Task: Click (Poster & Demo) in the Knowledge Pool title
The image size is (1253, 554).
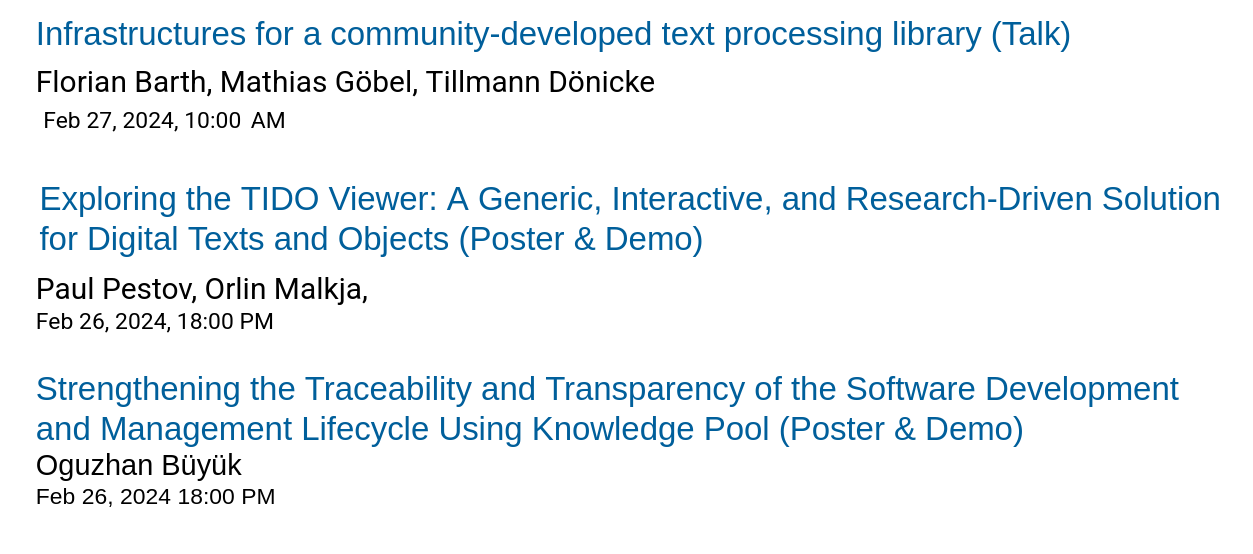Action: tap(901, 430)
